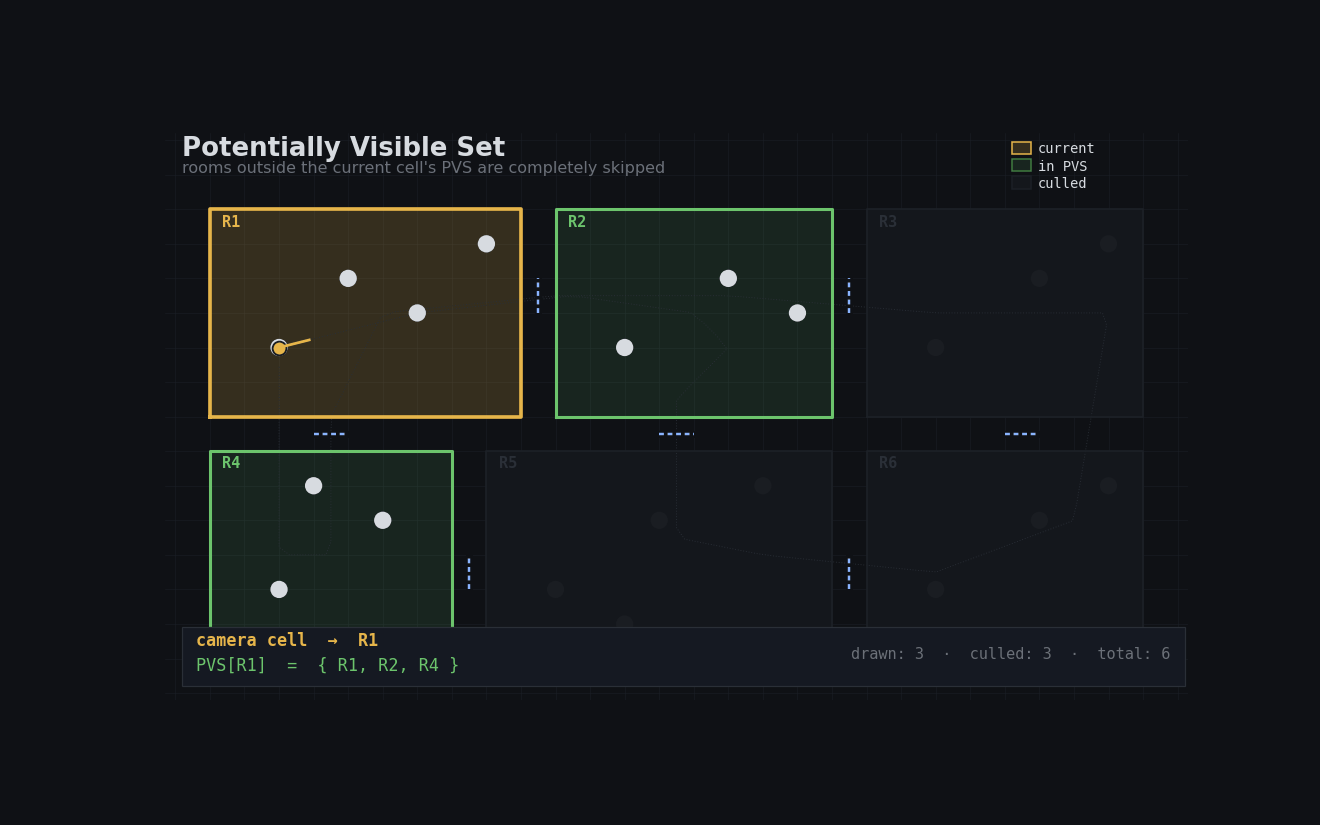Click the culled R3 room label
Screen dimensions: 1320x825
(x=888, y=222)
